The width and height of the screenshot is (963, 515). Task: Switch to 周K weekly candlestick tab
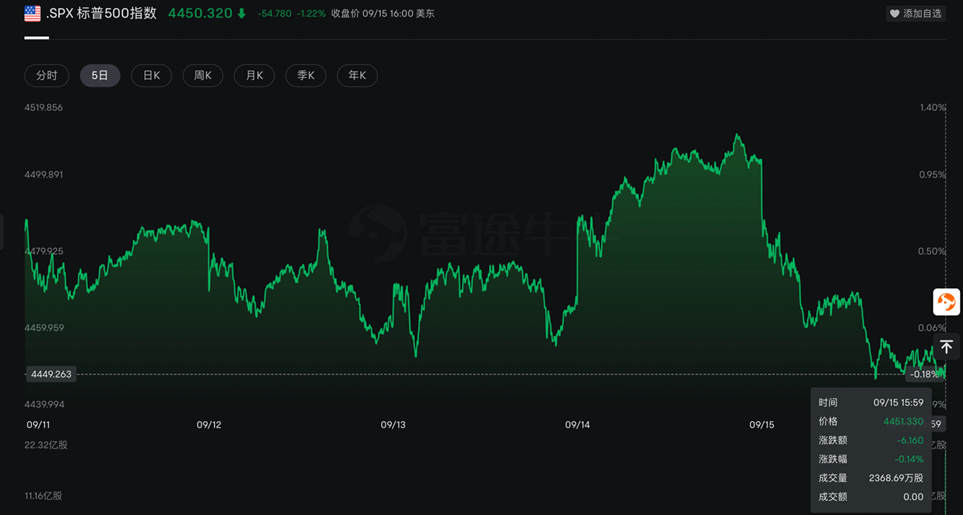203,76
